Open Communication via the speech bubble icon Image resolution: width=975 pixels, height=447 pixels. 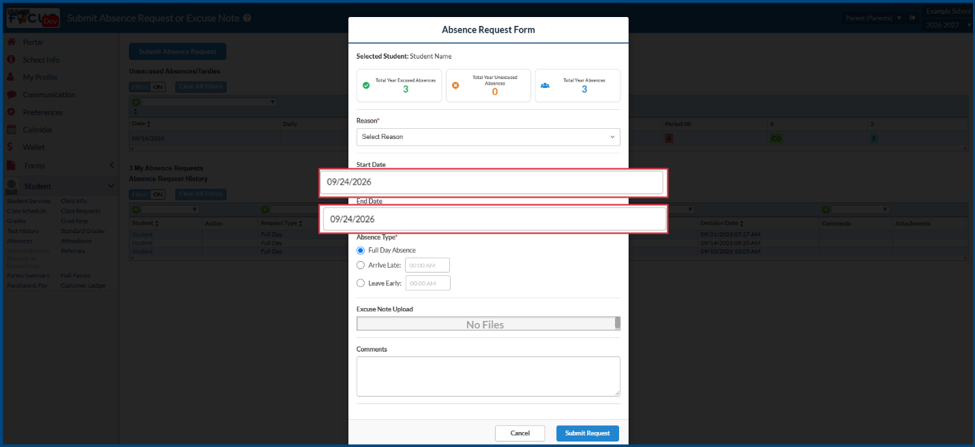[x=11, y=94]
